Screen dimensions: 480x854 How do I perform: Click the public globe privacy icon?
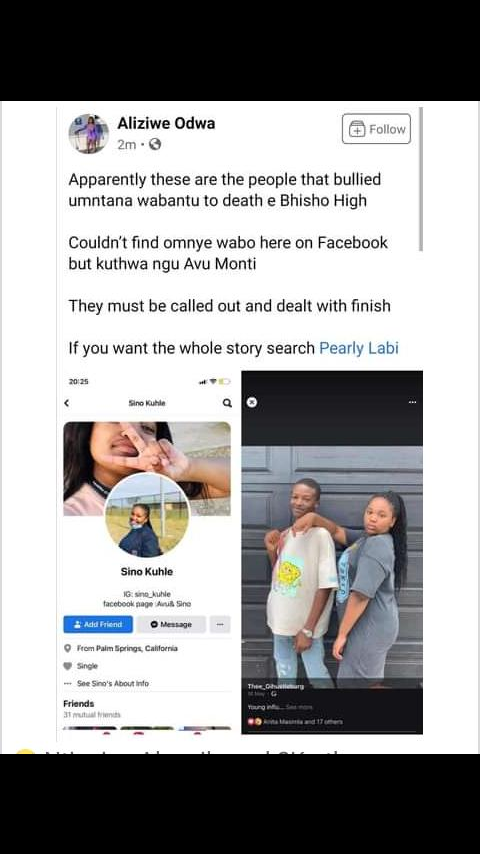[155, 144]
